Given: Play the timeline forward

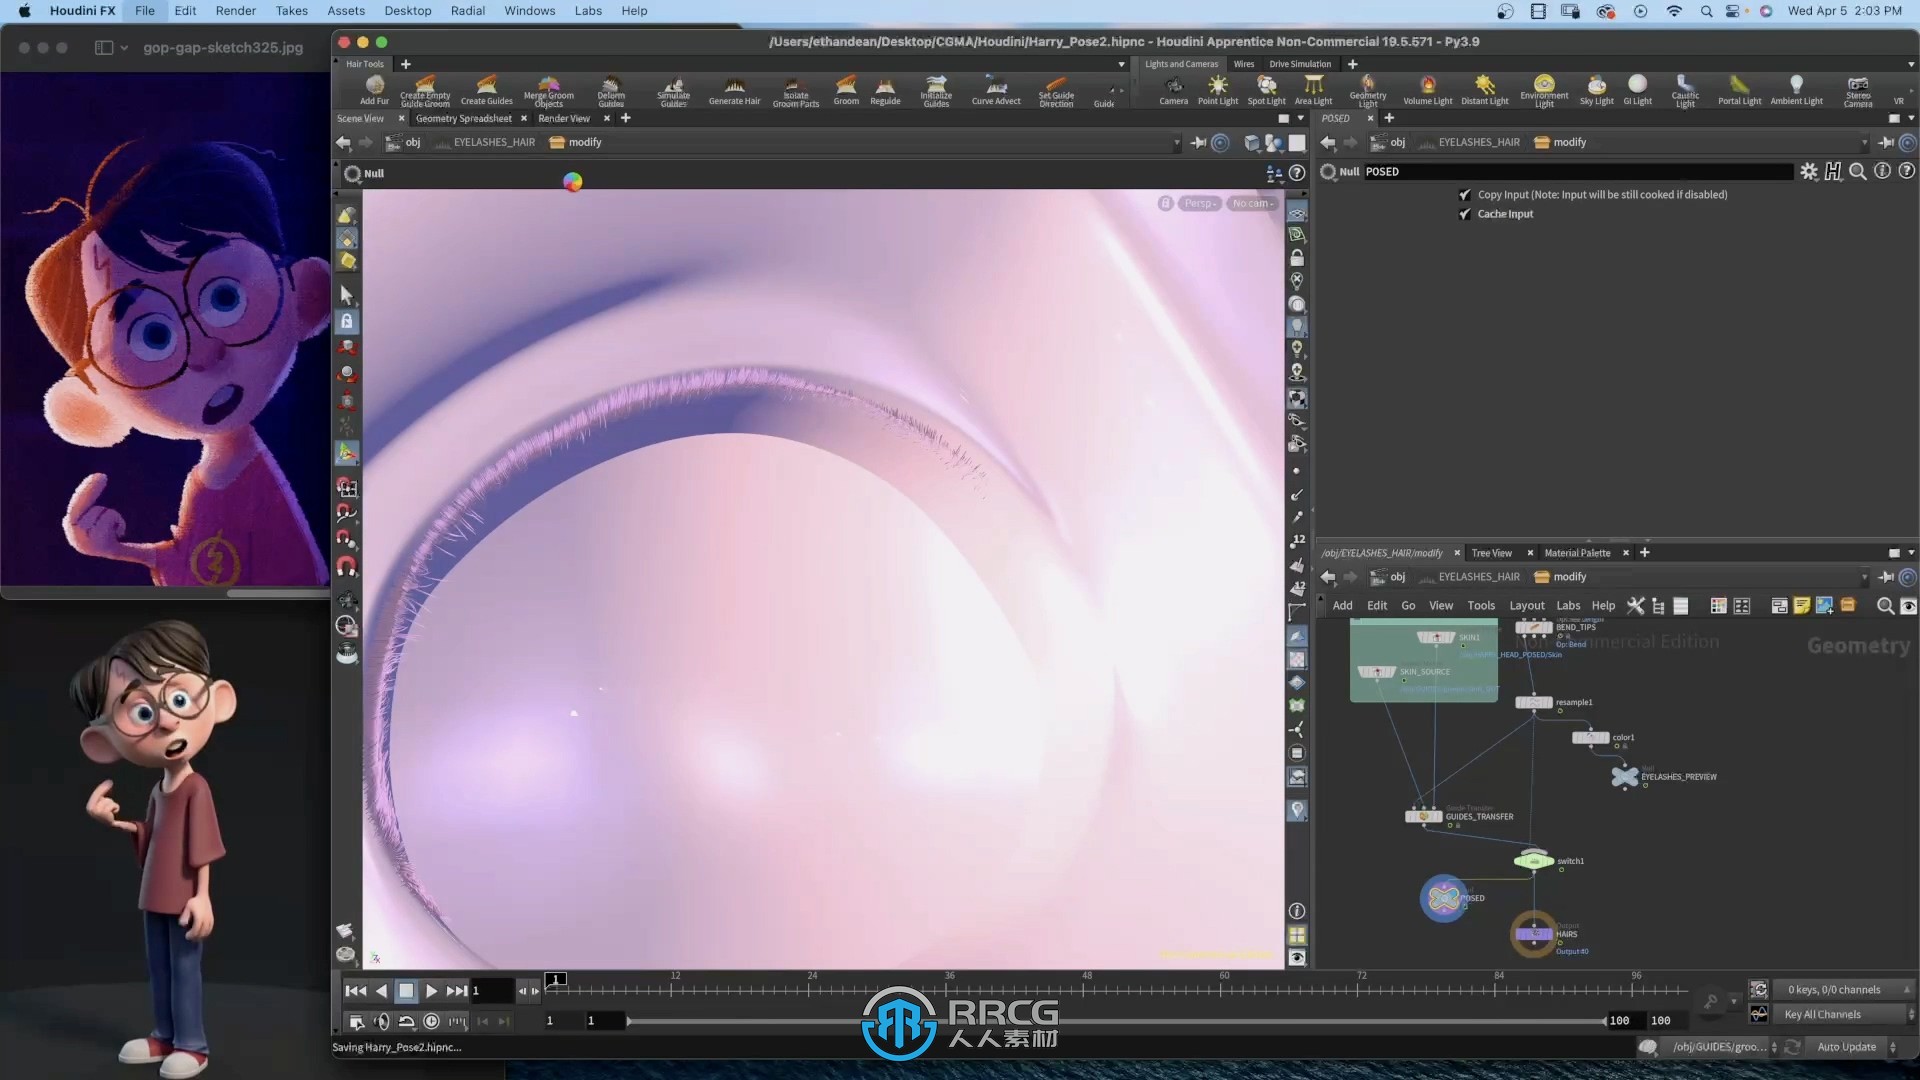Looking at the screenshot, I should tap(431, 991).
